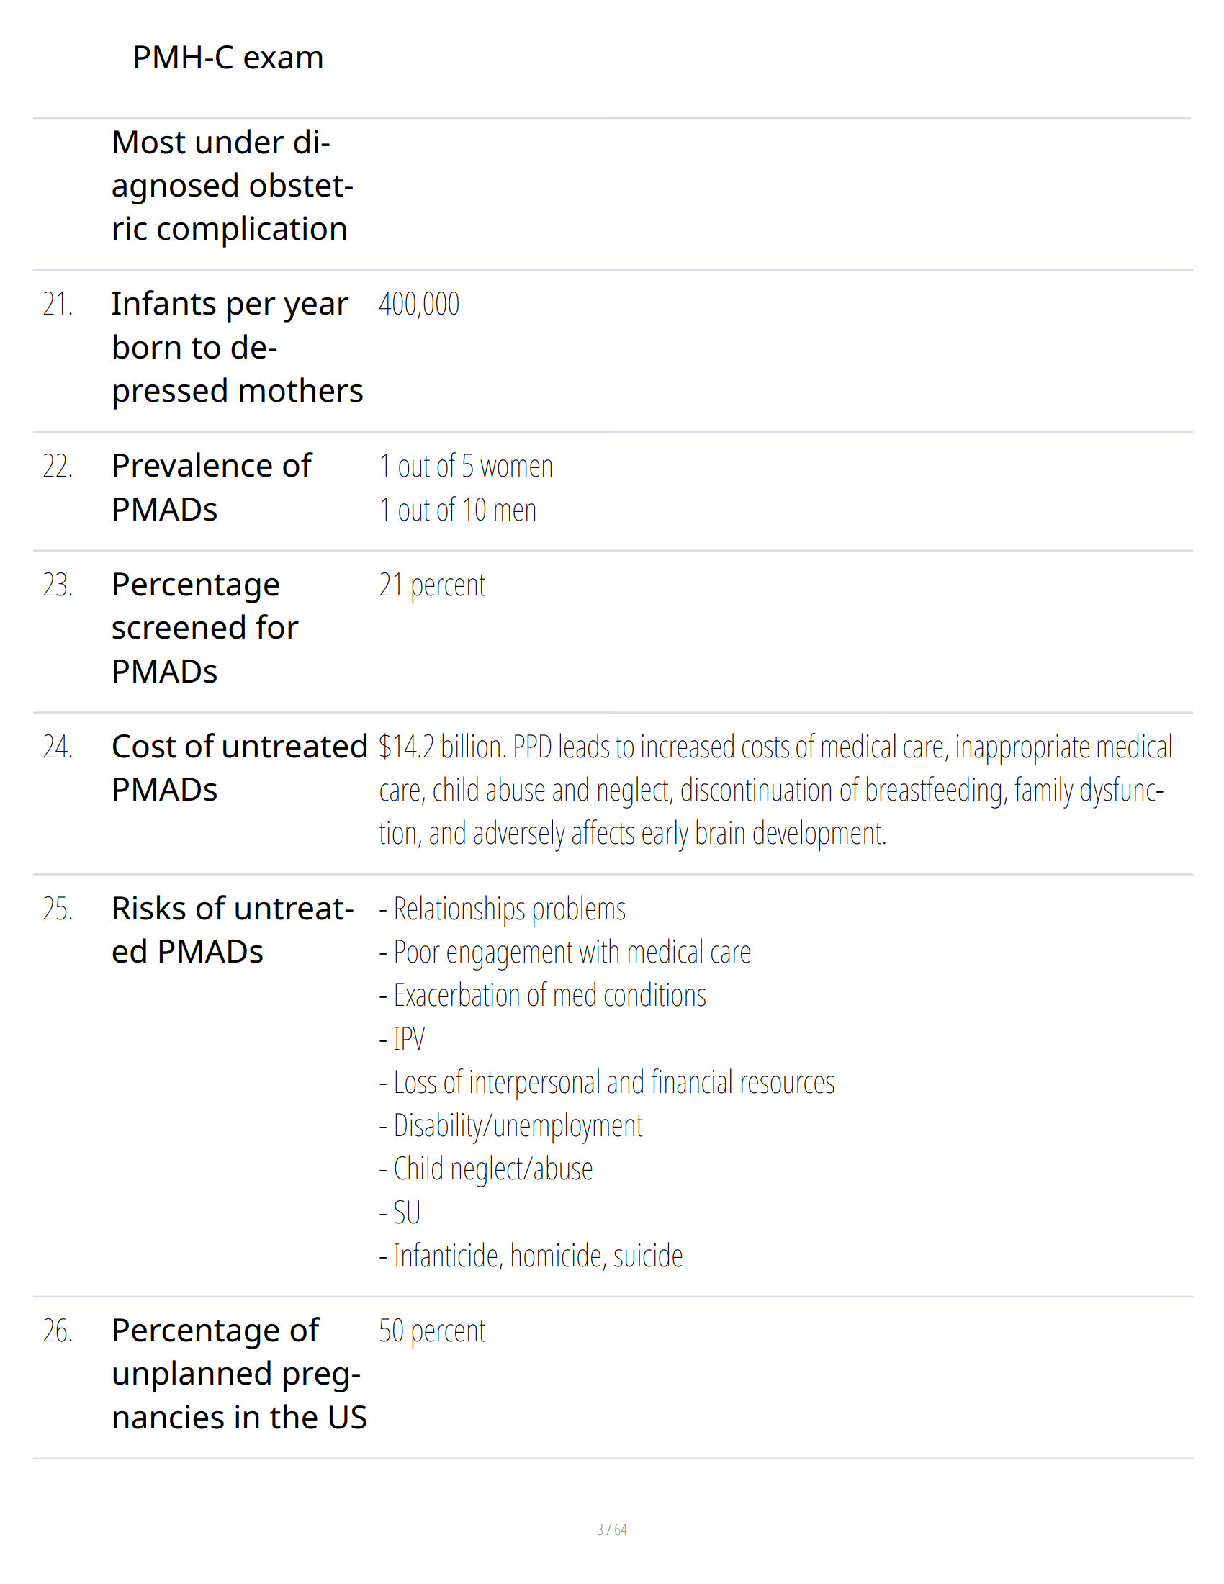Screen dimensions: 1224x1584
Task: Click the 3 / 64 page number
Action: [612, 1529]
